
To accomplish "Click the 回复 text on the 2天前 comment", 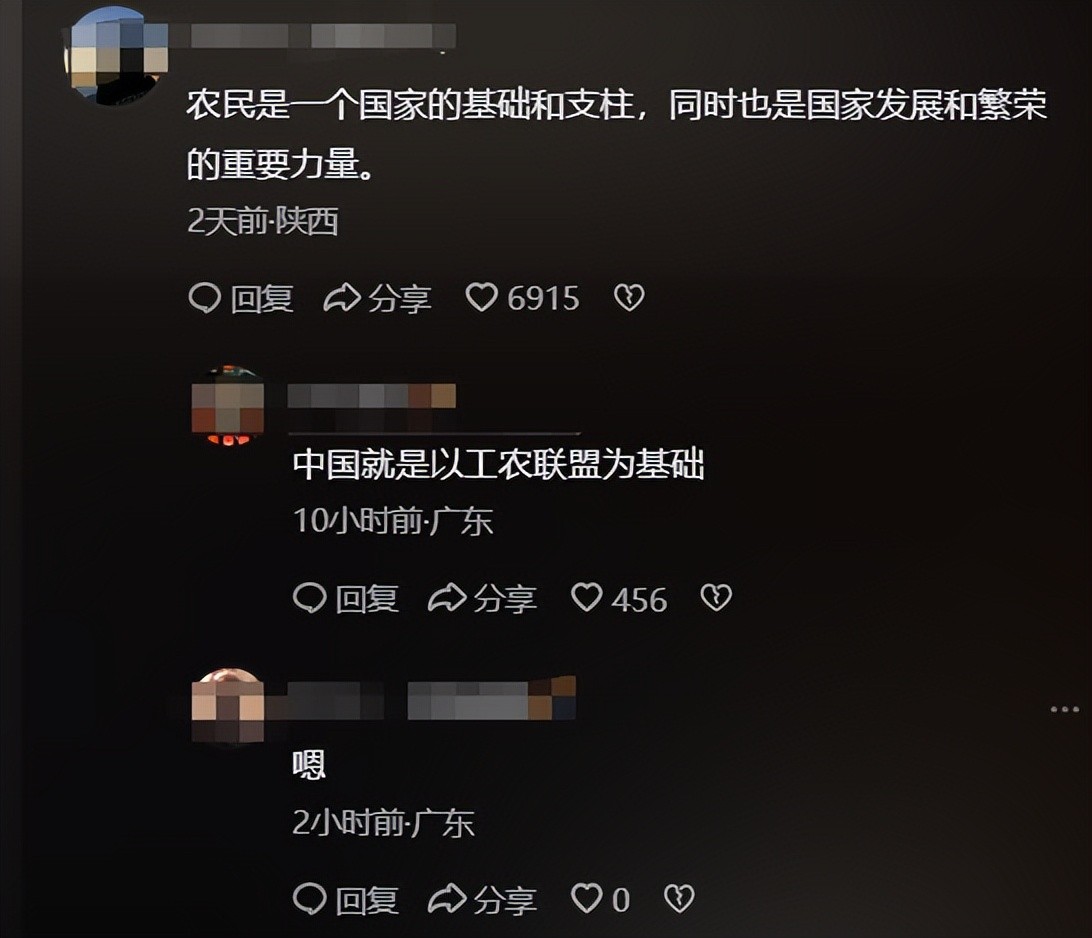I will click(262, 299).
